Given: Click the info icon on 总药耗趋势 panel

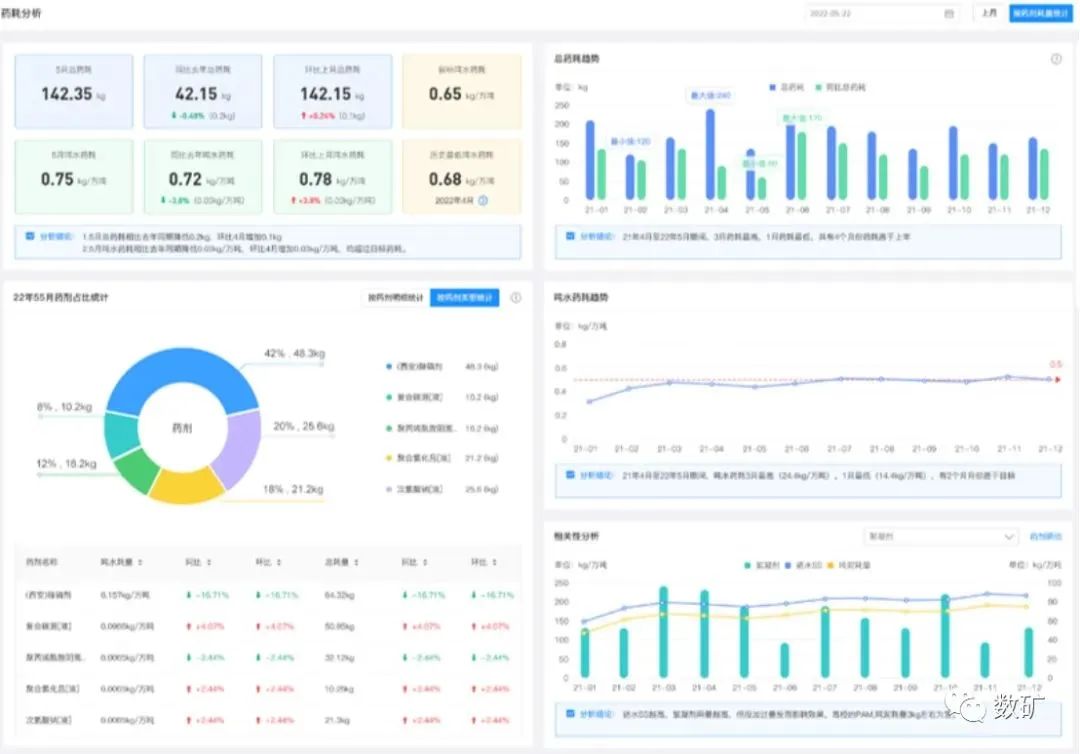Looking at the screenshot, I should [x=1056, y=60].
